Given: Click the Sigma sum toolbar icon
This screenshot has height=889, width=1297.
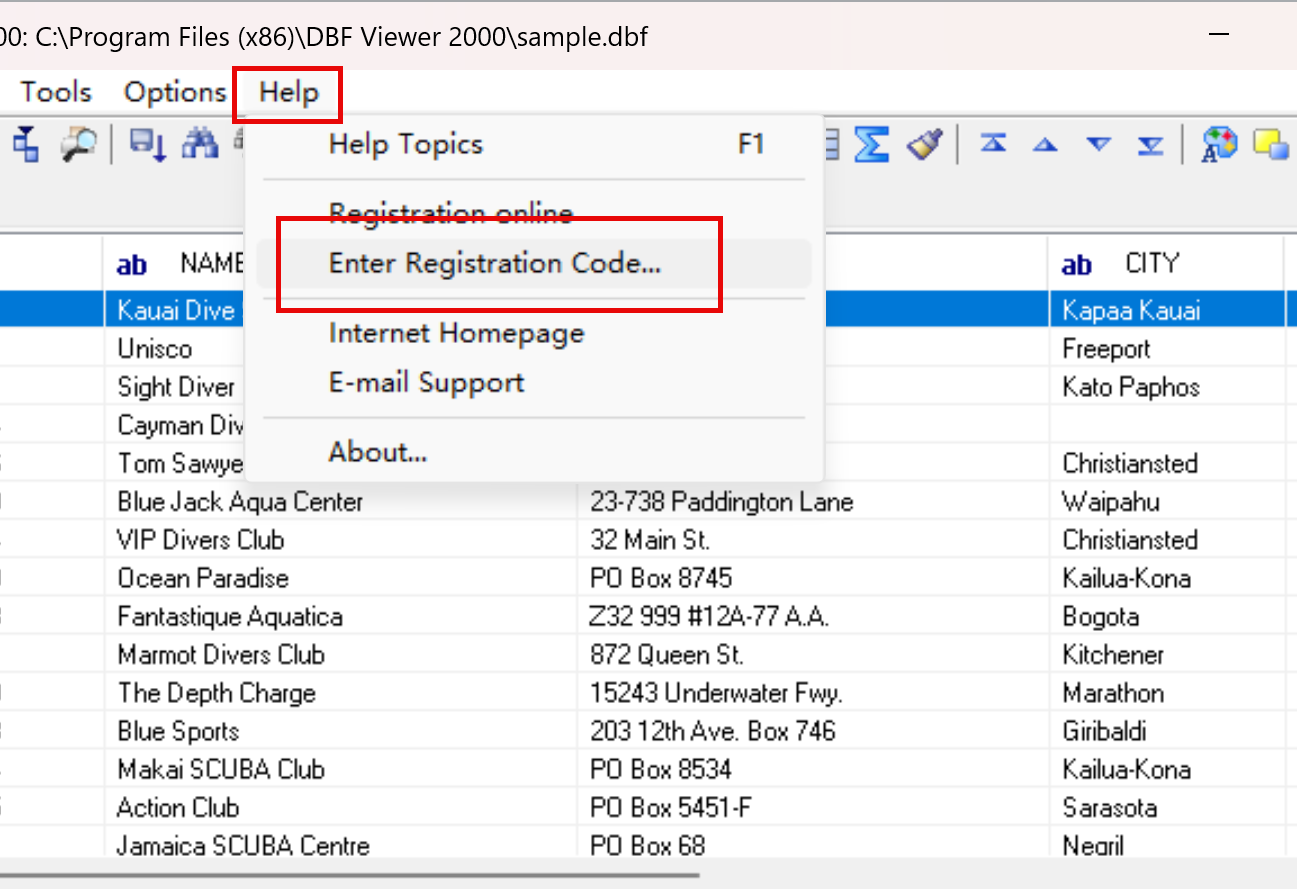Looking at the screenshot, I should (x=872, y=145).
